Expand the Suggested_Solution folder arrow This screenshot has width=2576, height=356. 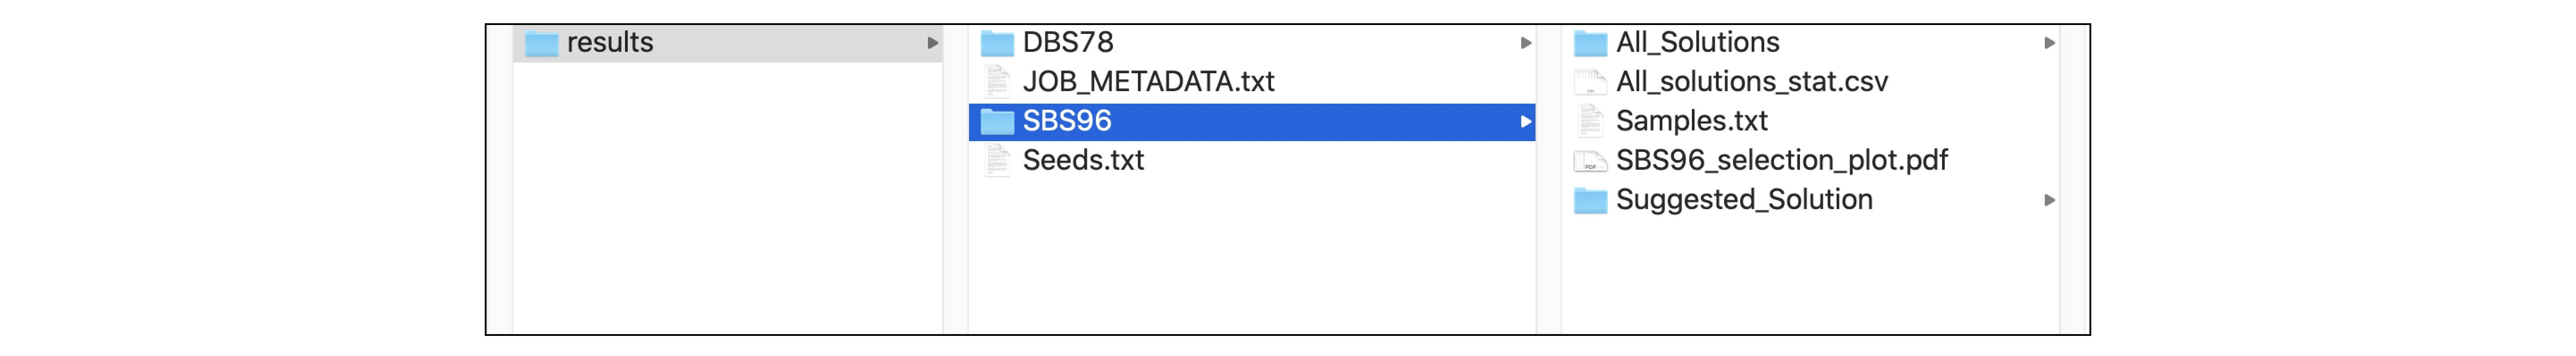pyautogui.click(x=2049, y=200)
